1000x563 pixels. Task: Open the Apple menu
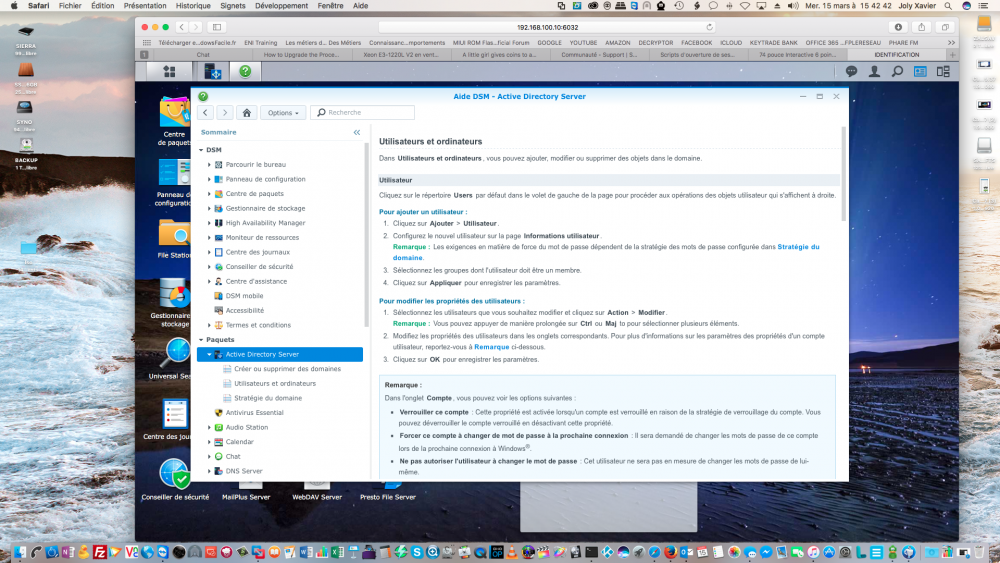[14, 6]
